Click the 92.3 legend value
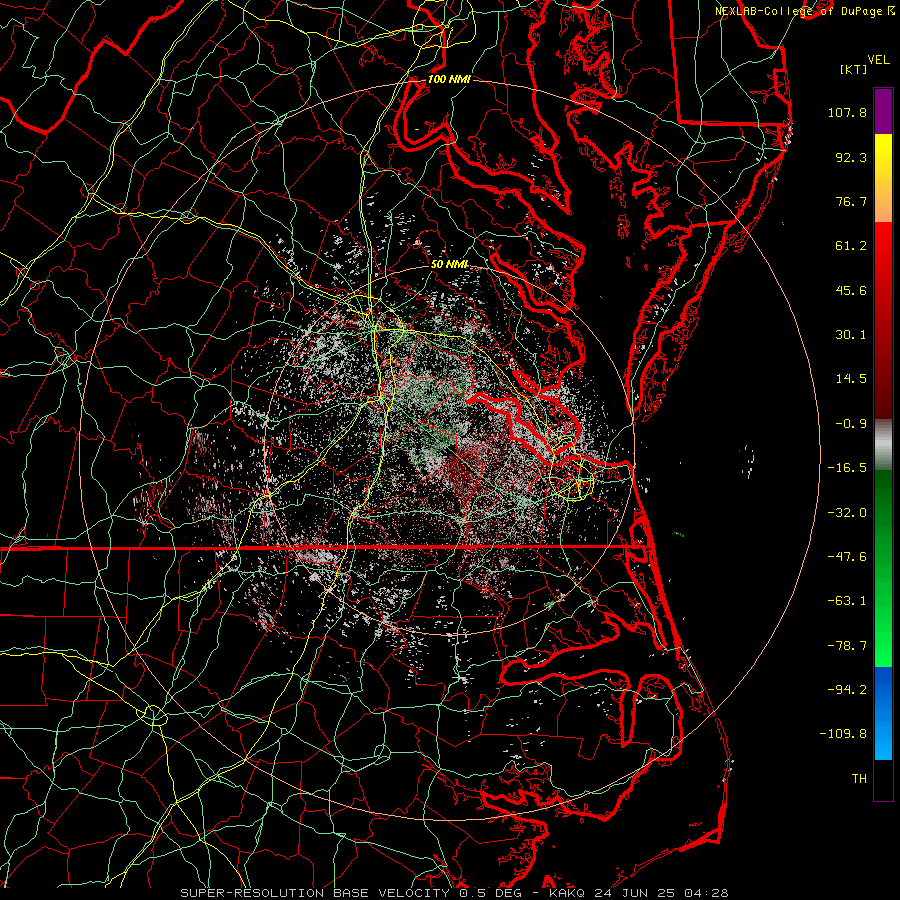 tap(851, 157)
